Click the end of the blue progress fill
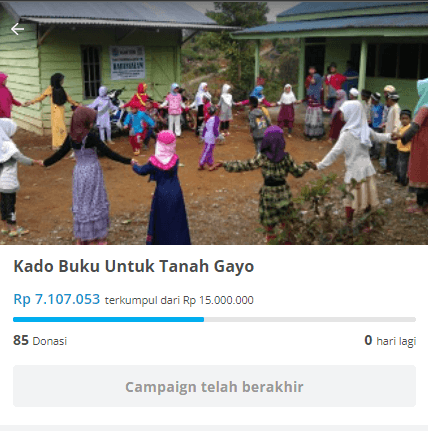Image resolution: width=428 pixels, height=431 pixels. [x=203, y=319]
